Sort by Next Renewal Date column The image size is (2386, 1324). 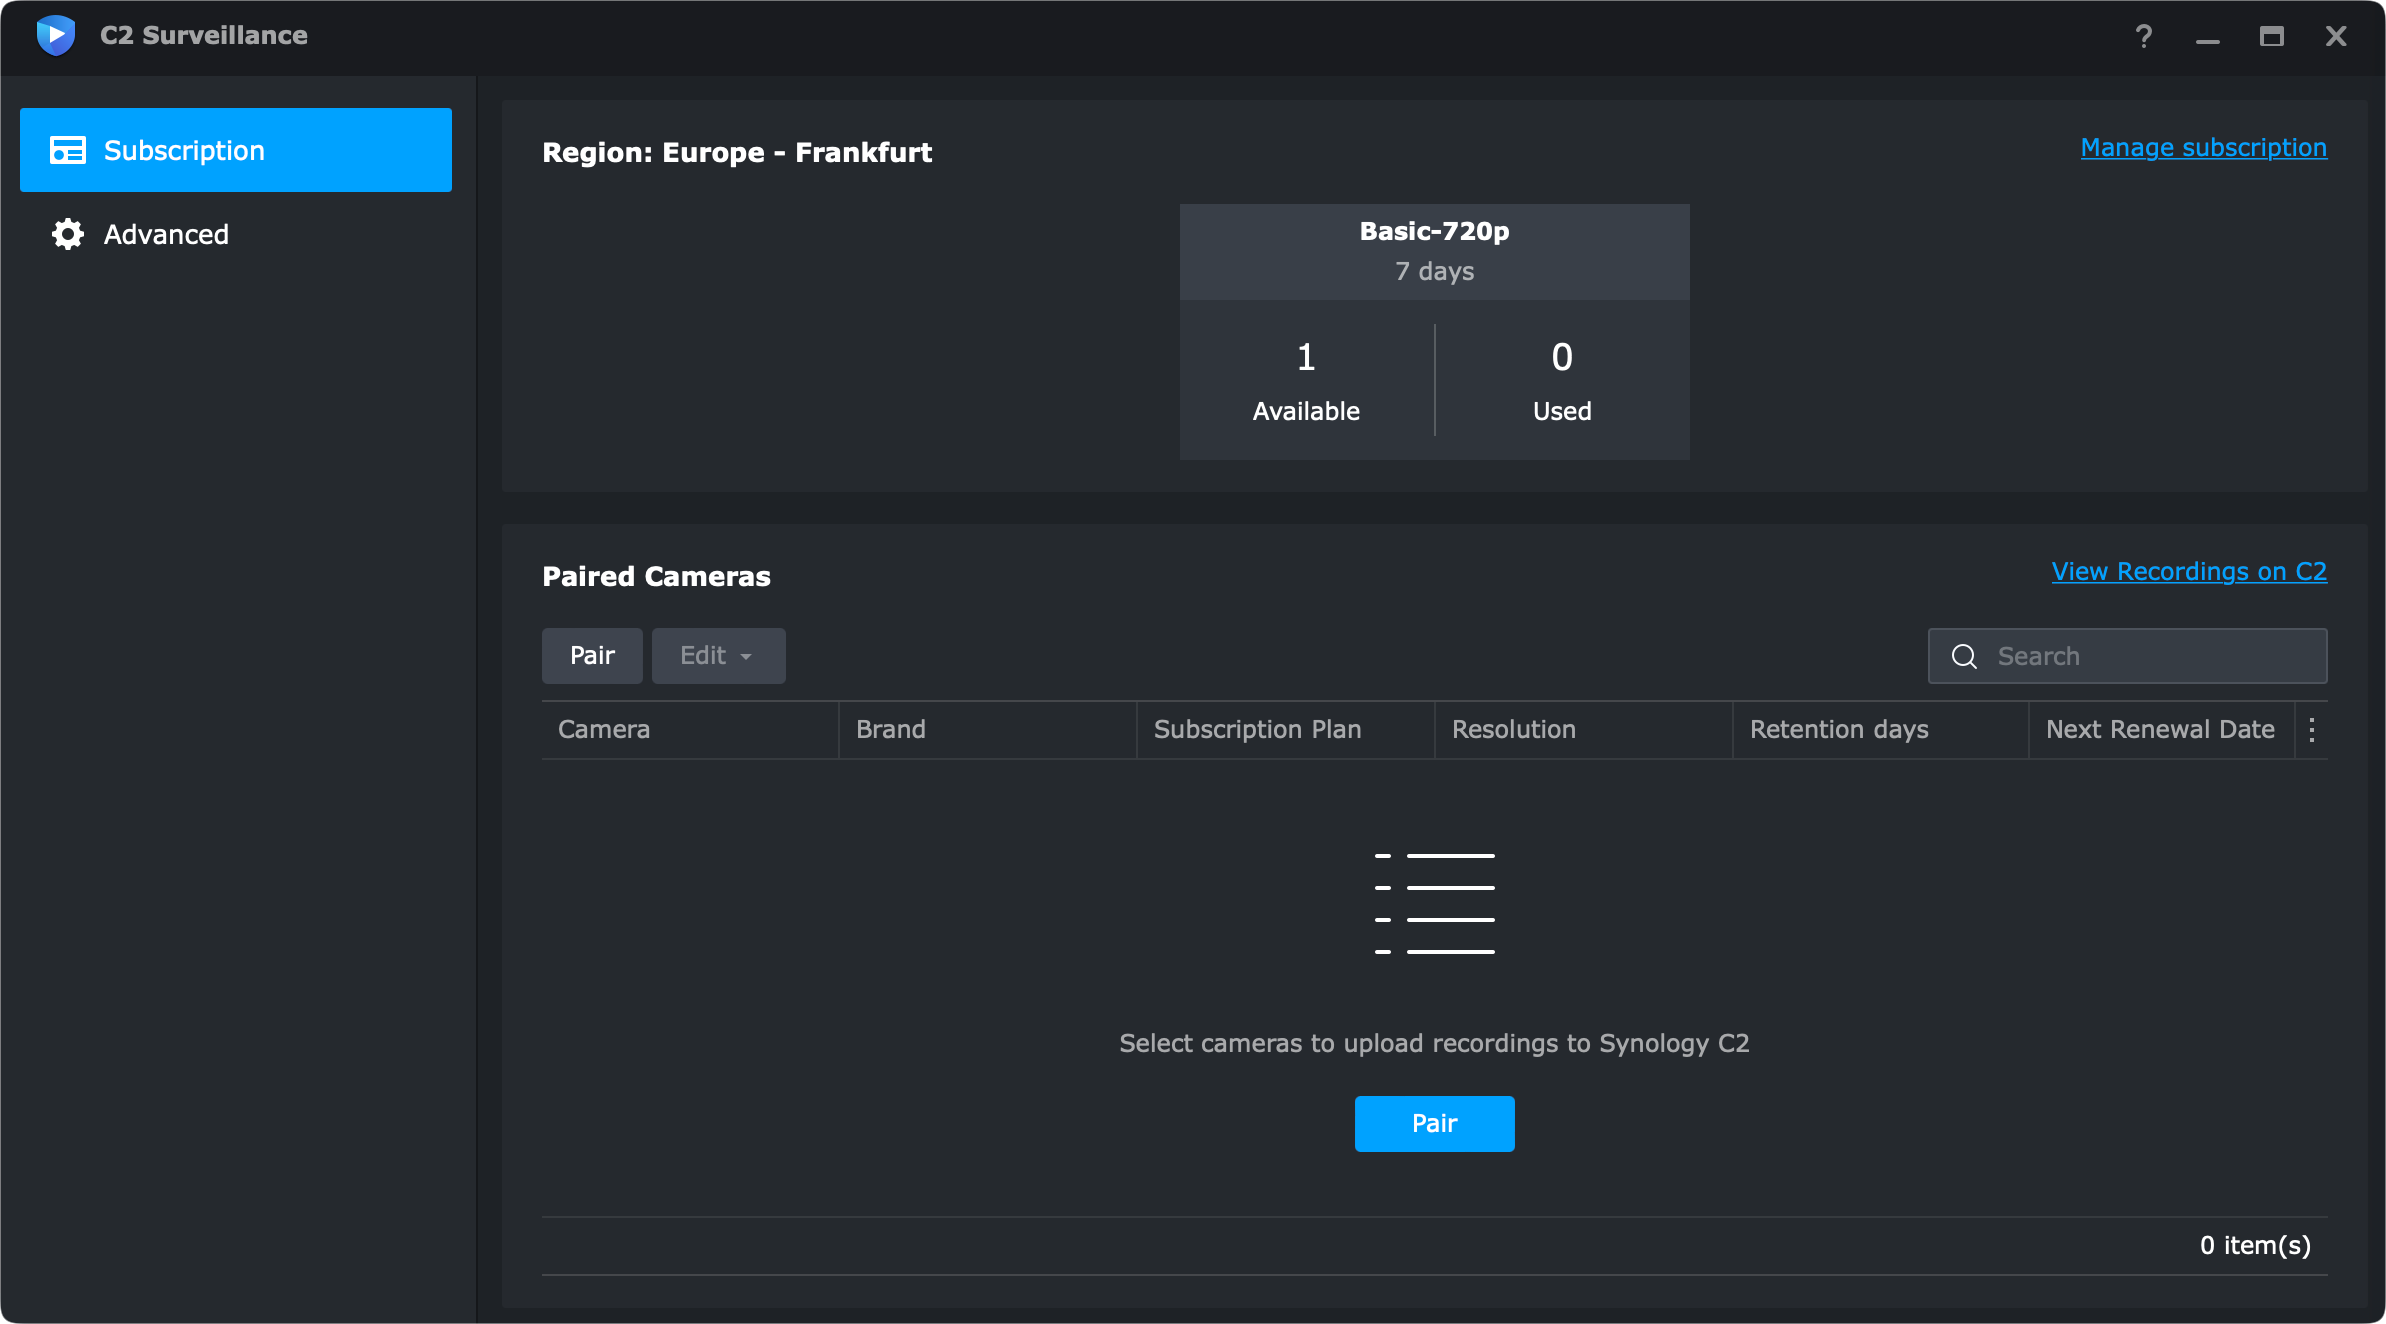coord(2161,730)
